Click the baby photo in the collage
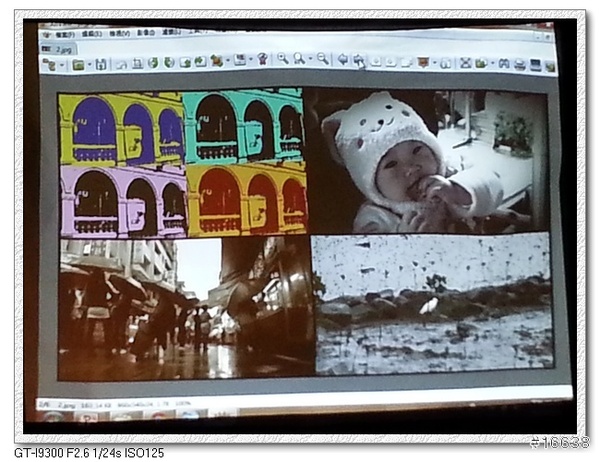The image size is (600, 462). [x=425, y=160]
